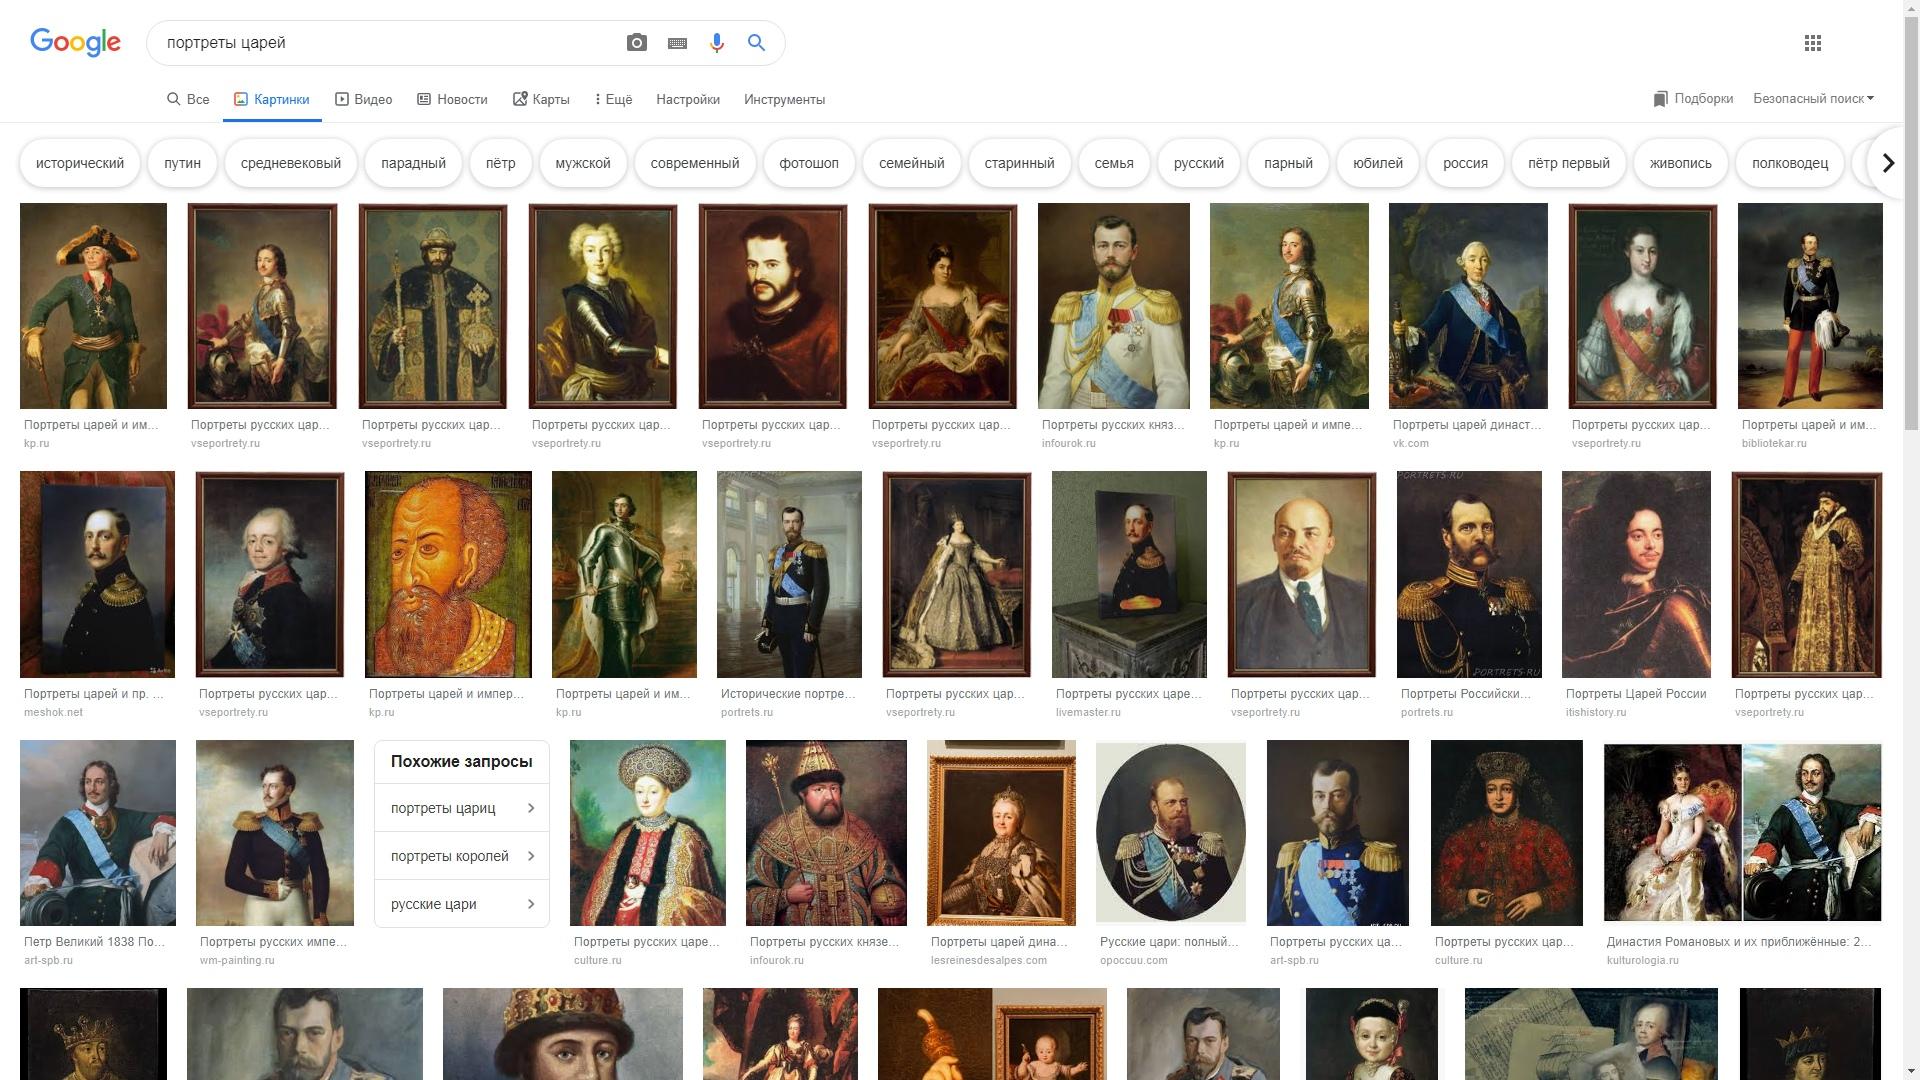This screenshot has width=1920, height=1080.
Task: Apply the полководец filter chip
Action: click(1789, 163)
